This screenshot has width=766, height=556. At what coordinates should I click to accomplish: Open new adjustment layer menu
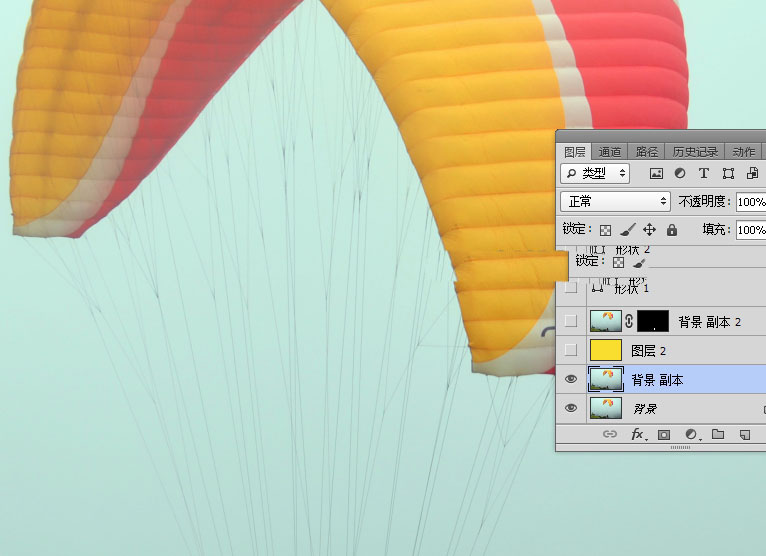point(691,435)
